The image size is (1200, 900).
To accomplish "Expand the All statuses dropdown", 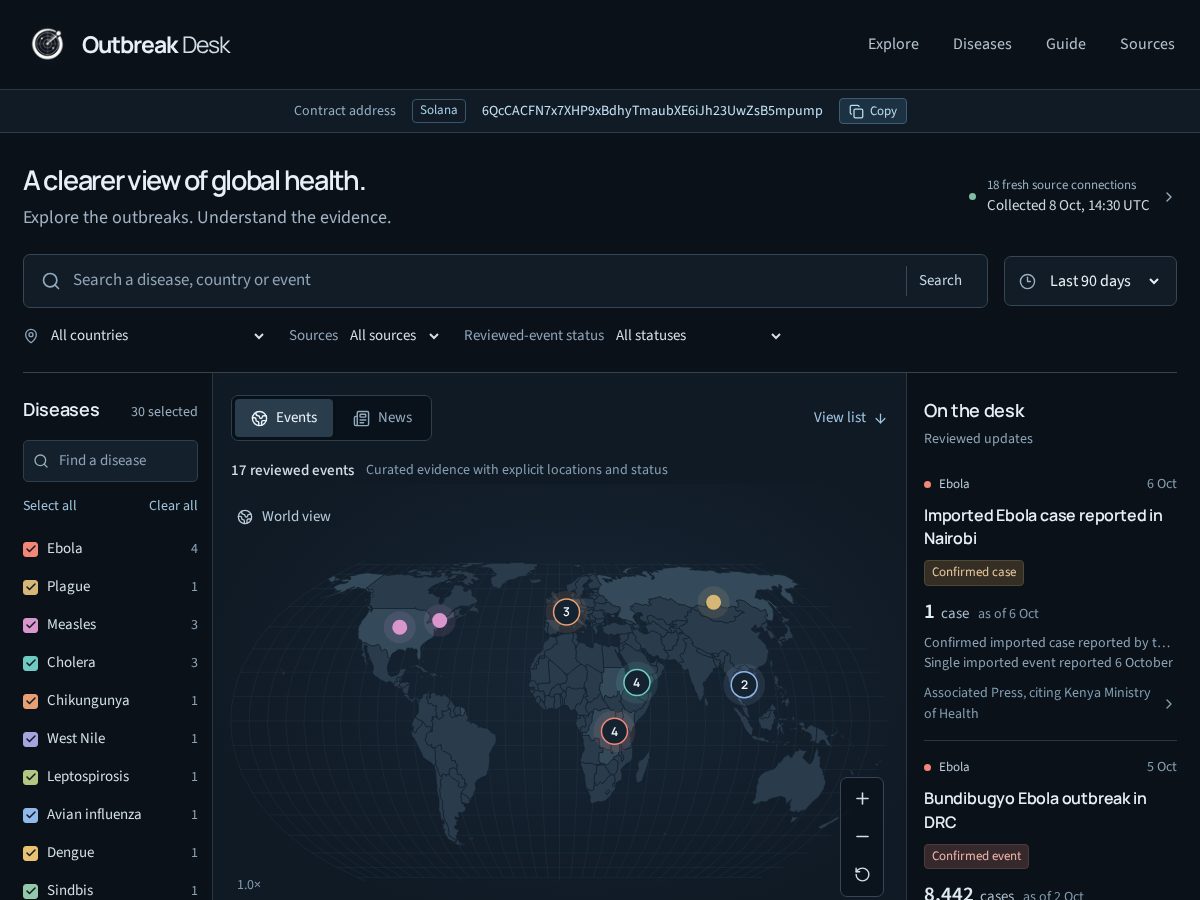I will [699, 336].
